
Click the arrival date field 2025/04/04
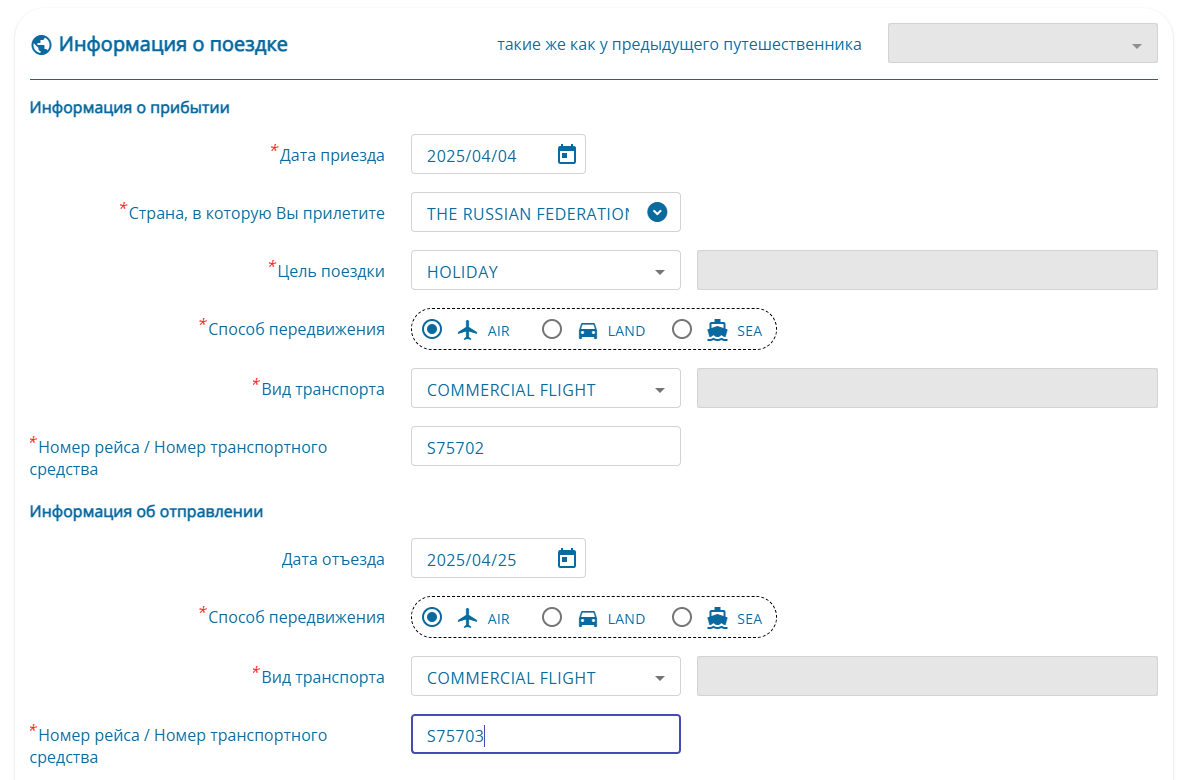[x=498, y=155]
